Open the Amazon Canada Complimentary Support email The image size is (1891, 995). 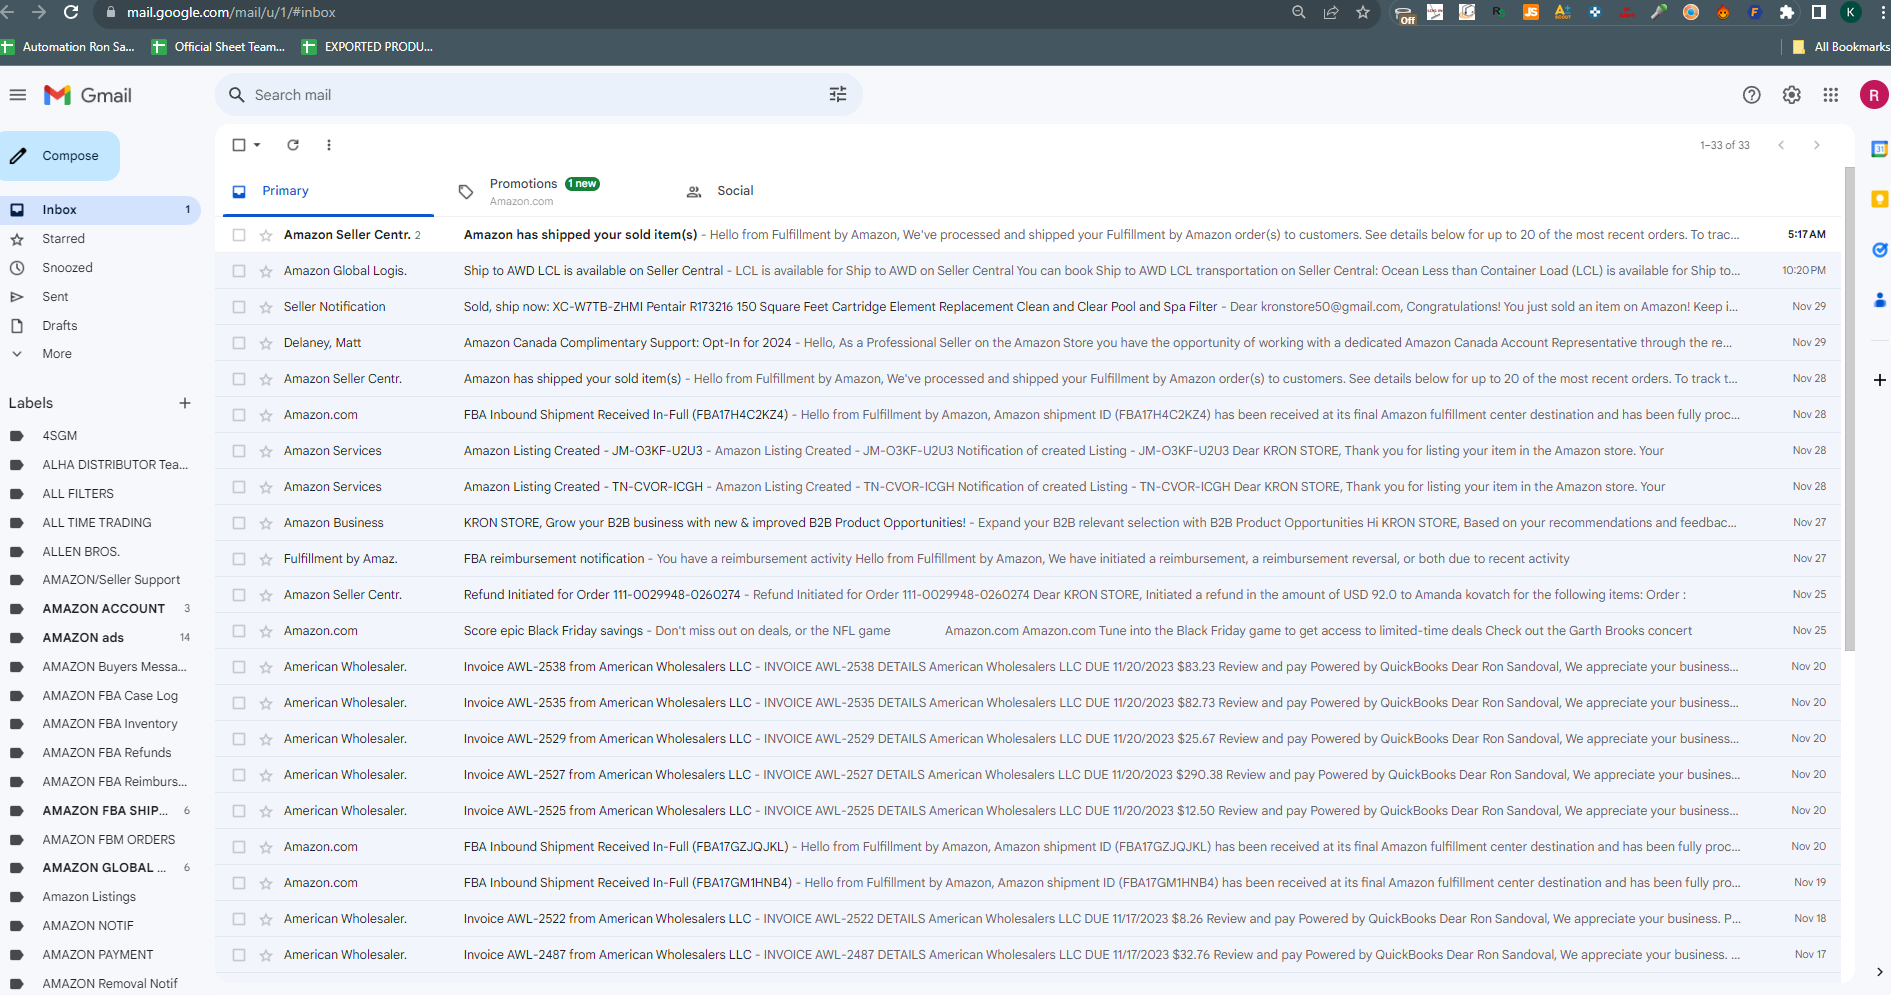pos(1030,343)
